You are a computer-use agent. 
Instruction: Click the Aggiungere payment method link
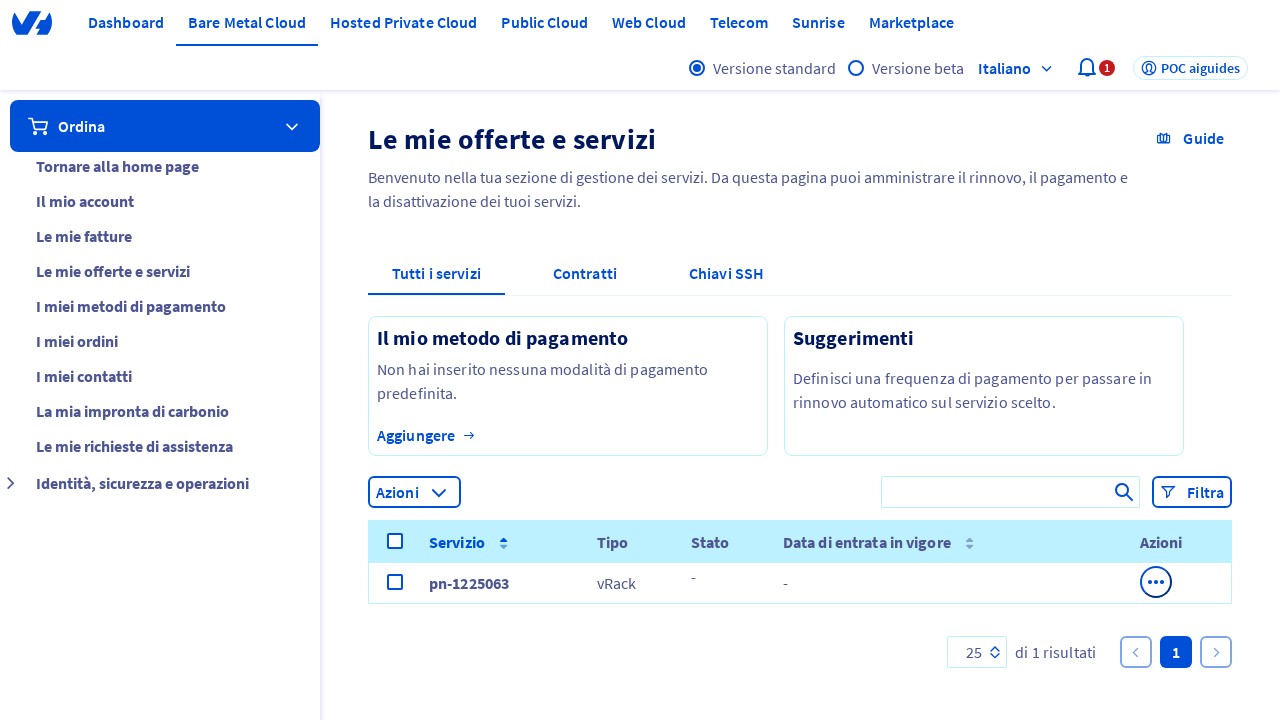tap(416, 435)
